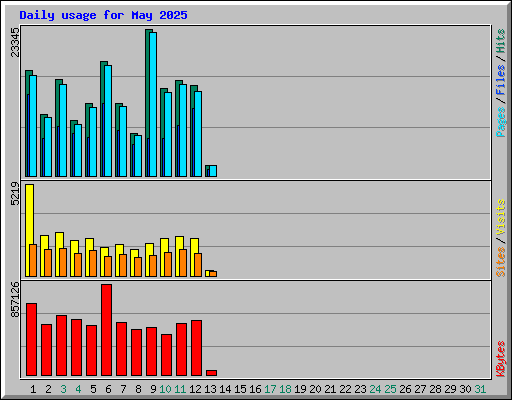This screenshot has height=400, width=512.
Task: Click day 13 on the x-axis
Action: (210, 389)
